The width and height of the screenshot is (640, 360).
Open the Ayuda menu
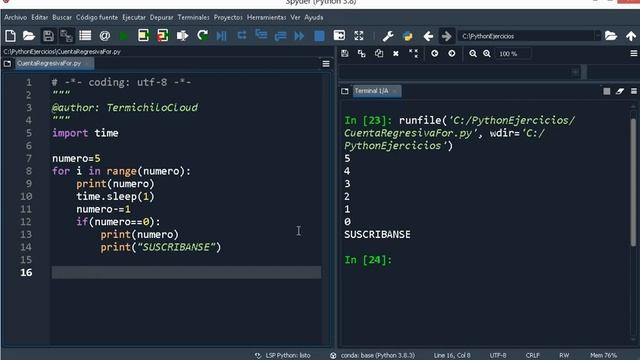click(x=314, y=18)
